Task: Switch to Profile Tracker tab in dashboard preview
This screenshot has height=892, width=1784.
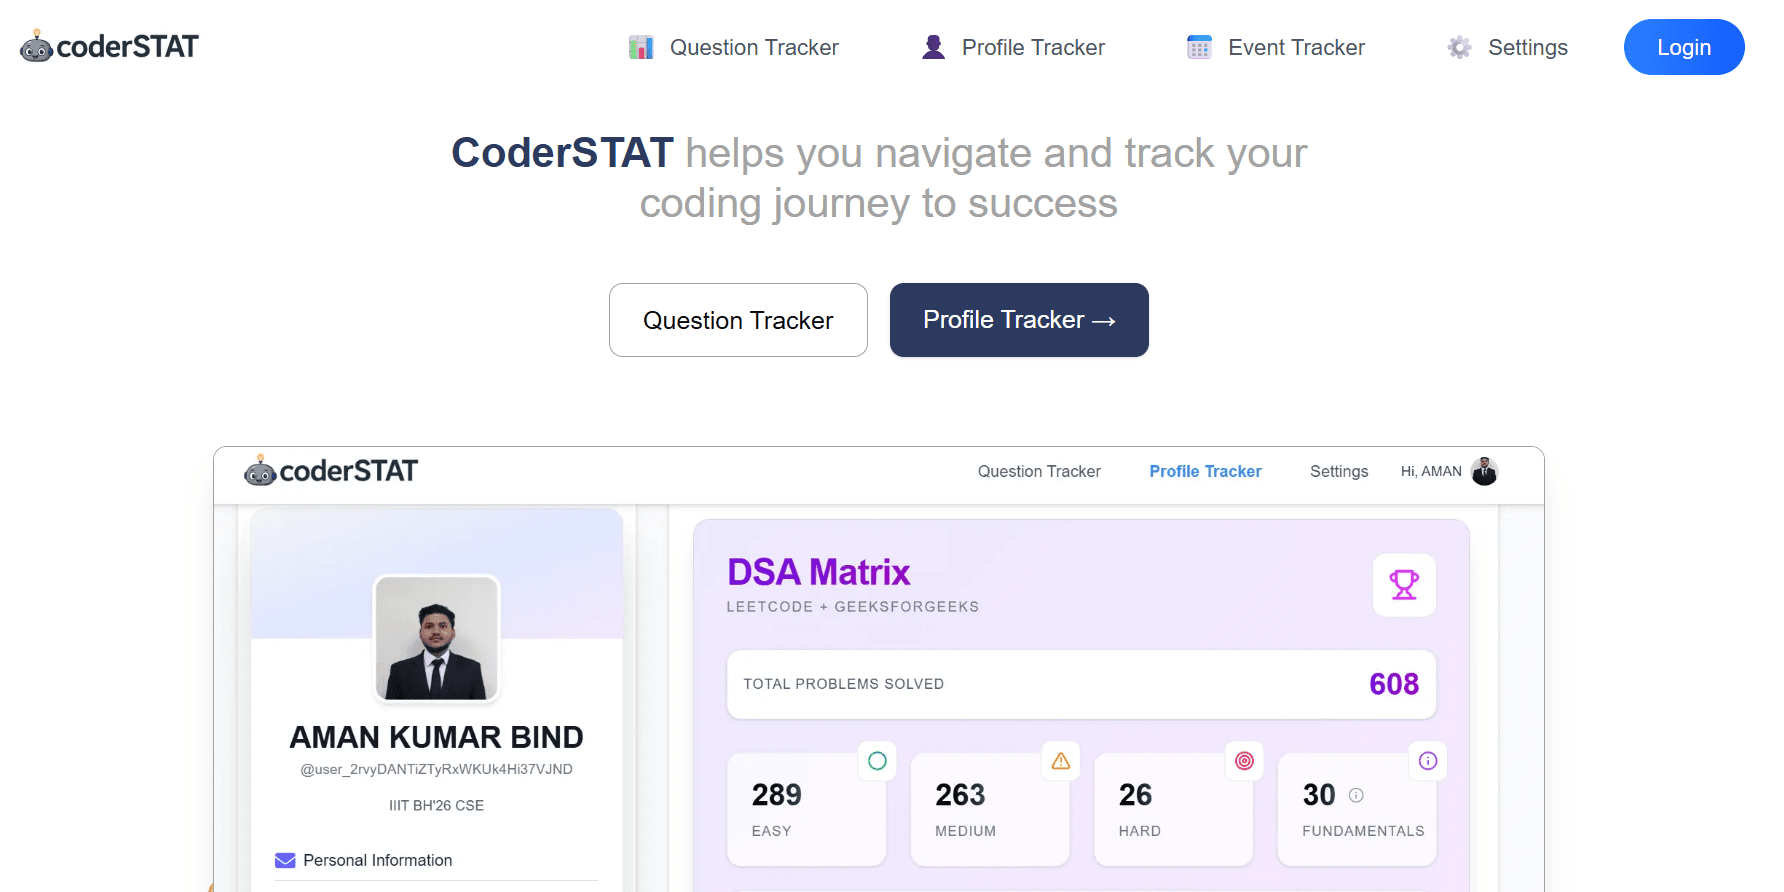Action: click(x=1205, y=471)
